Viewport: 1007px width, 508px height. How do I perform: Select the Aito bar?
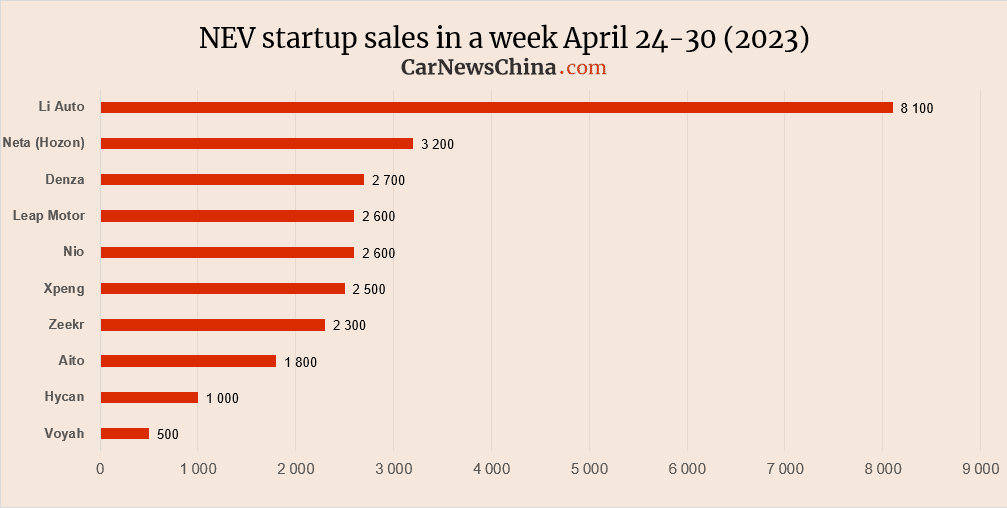click(x=188, y=361)
